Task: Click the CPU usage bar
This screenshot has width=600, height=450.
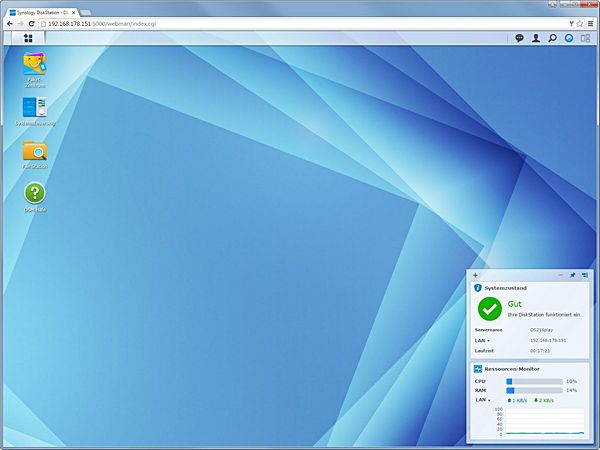Action: (x=534, y=382)
